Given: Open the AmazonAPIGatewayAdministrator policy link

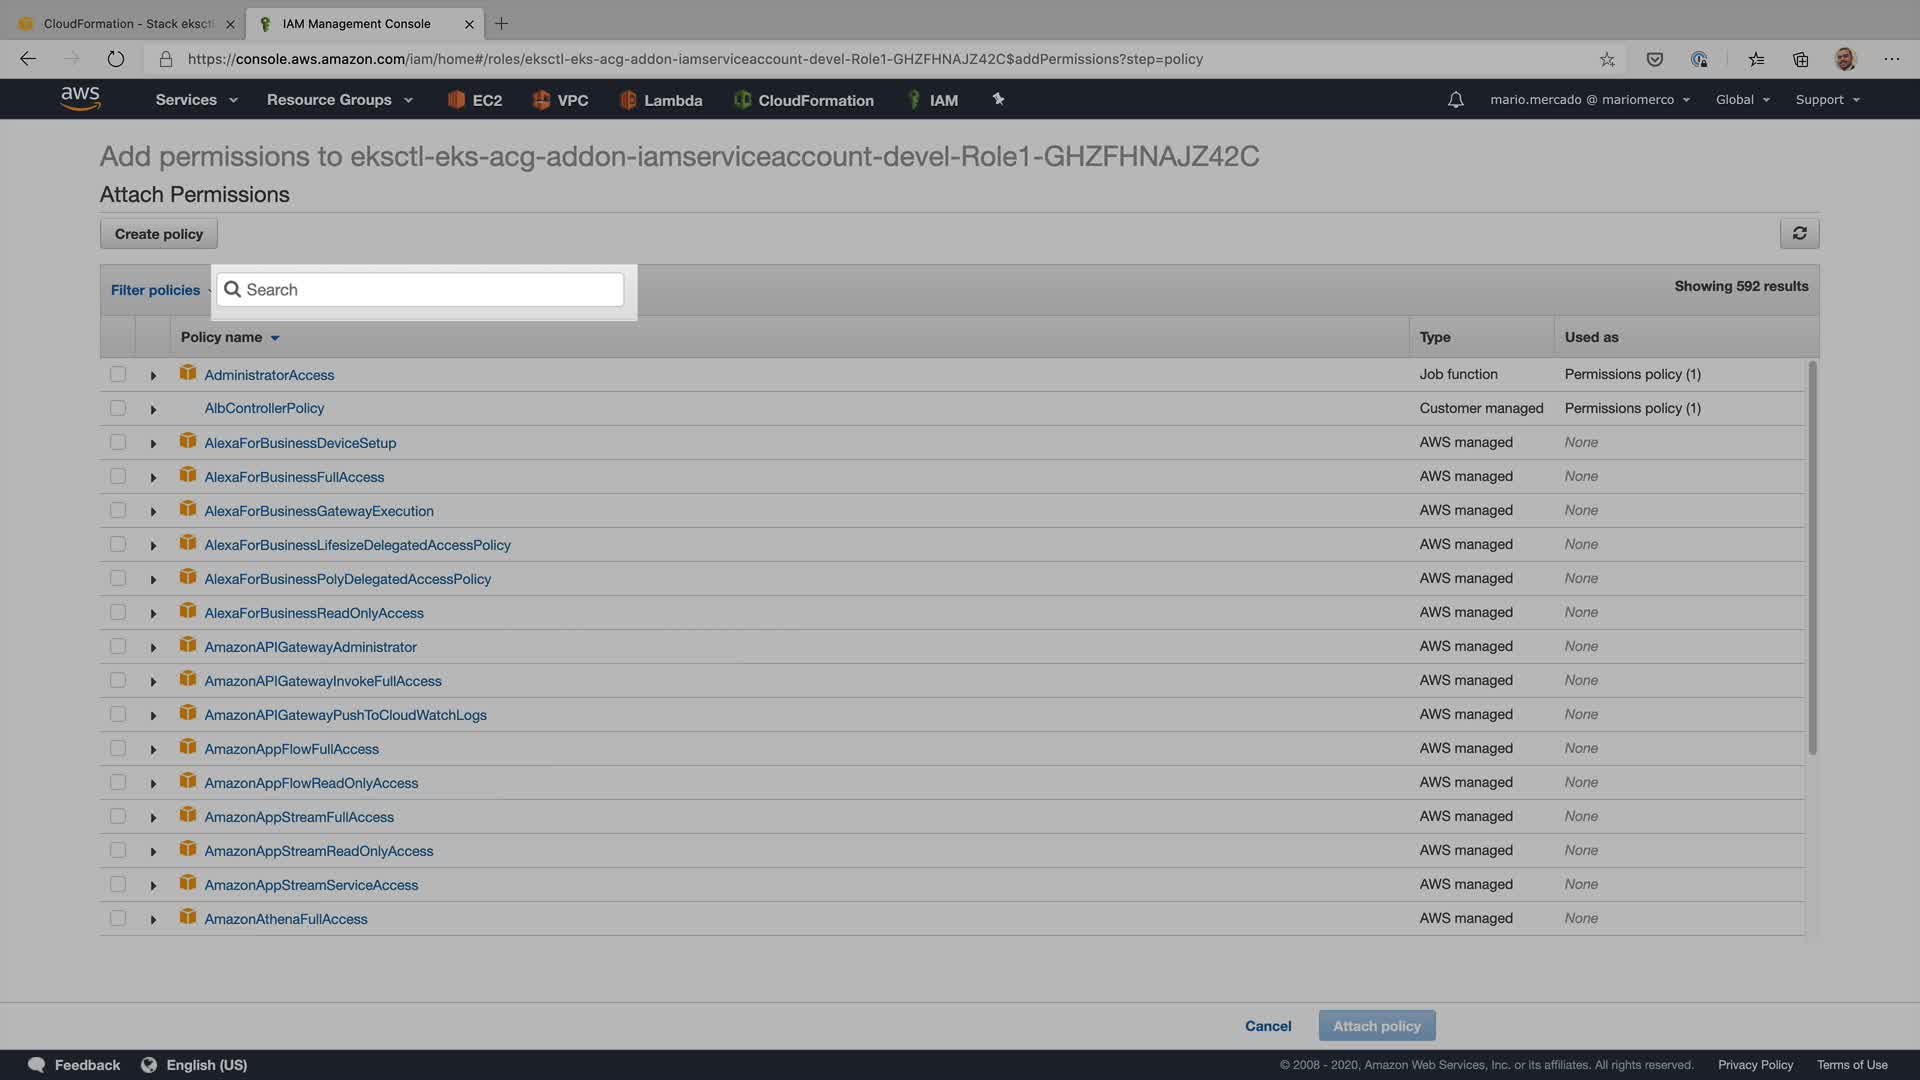Looking at the screenshot, I should coord(310,647).
